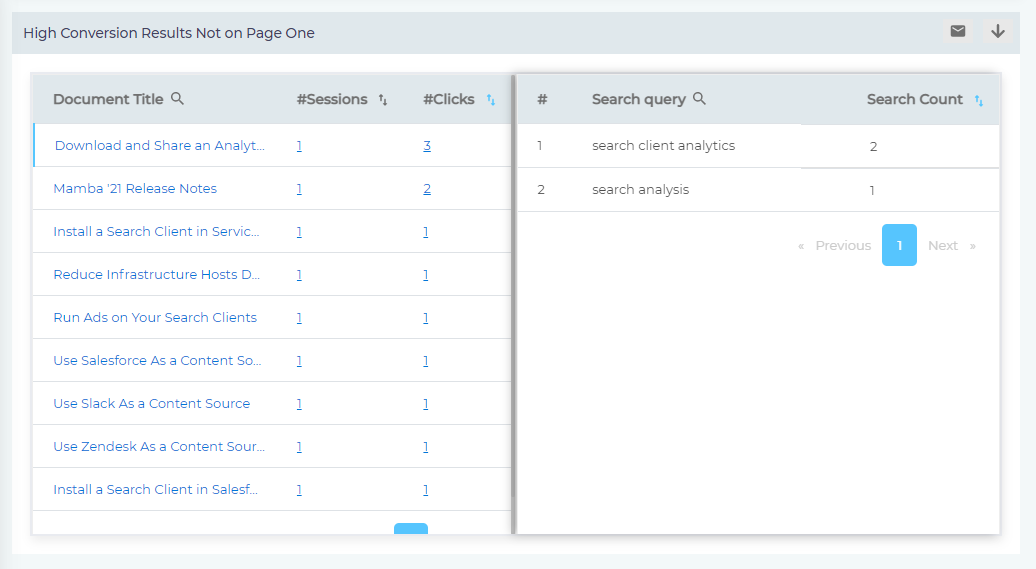Click search icon beside Document Title

pyautogui.click(x=177, y=99)
